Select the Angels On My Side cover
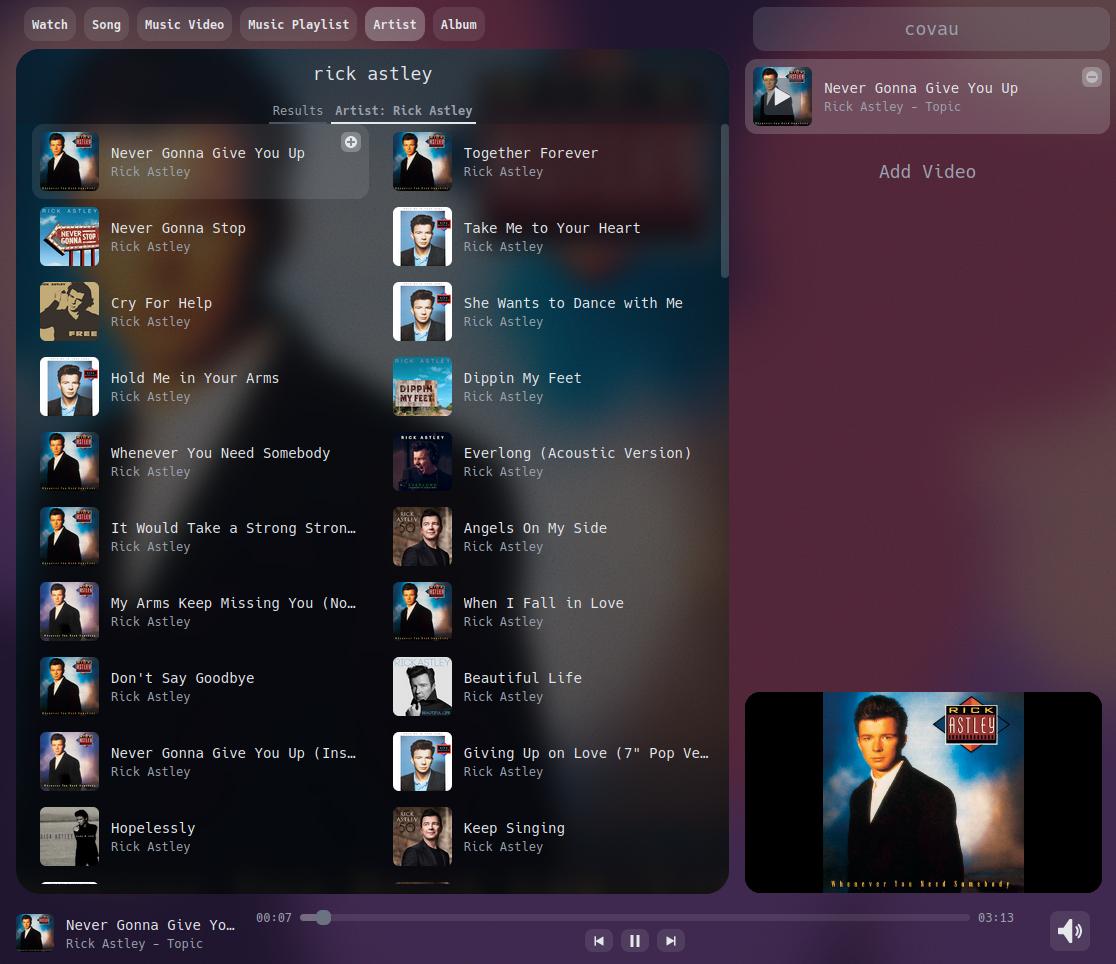 coord(423,537)
